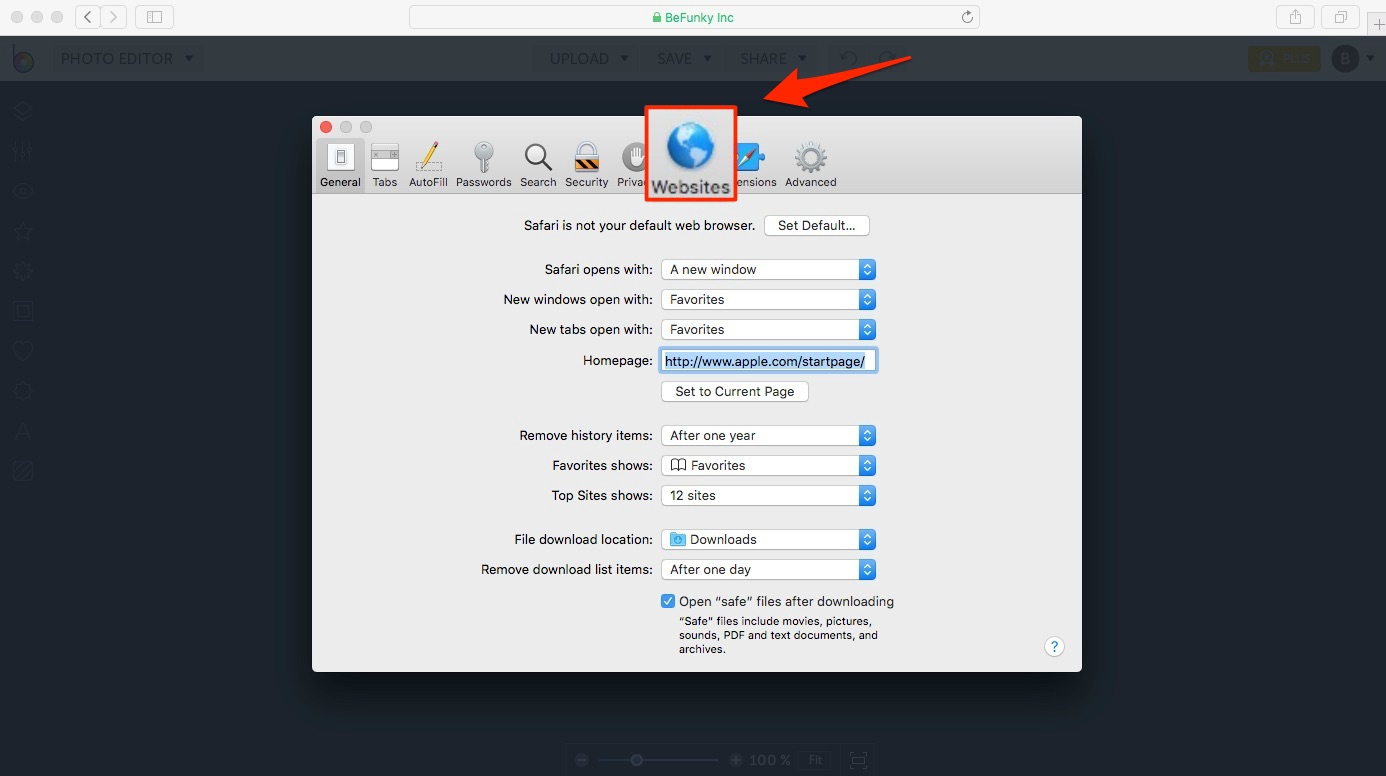The width and height of the screenshot is (1386, 776).
Task: Click the BeFunky zoom in plus icon
Action: click(736, 760)
